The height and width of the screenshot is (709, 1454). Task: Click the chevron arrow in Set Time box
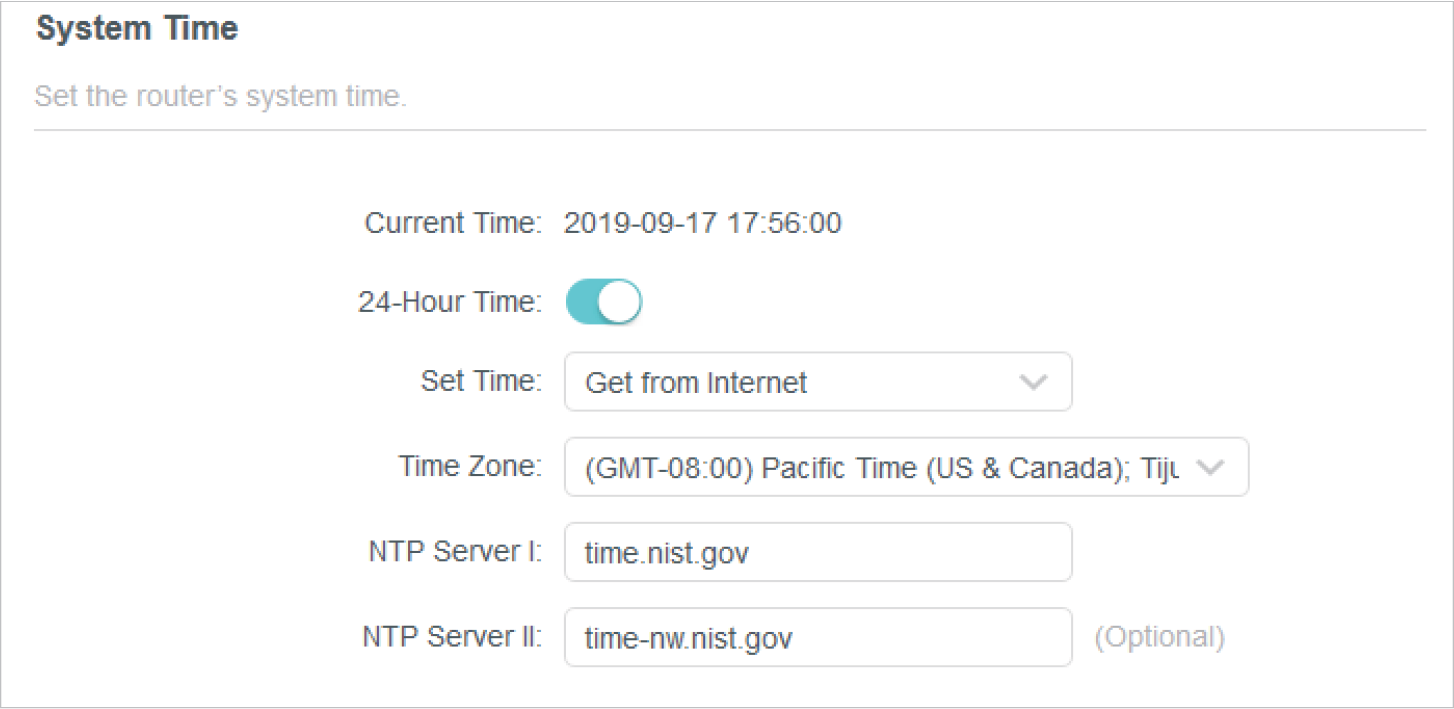1032,382
